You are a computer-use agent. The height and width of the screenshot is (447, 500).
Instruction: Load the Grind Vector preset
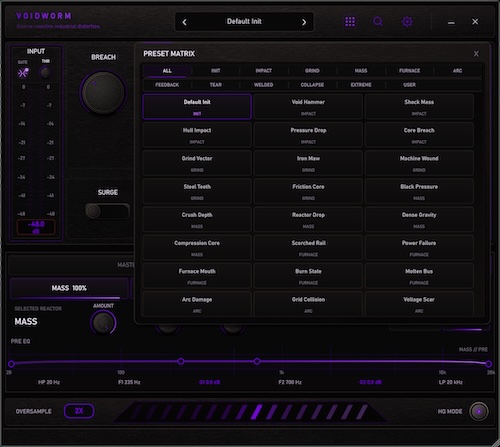[x=197, y=163]
